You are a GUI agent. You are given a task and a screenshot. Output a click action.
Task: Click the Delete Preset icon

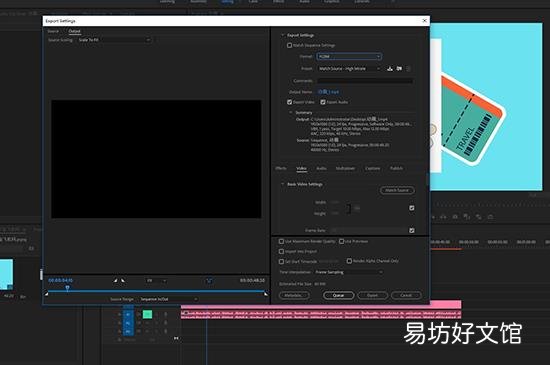pos(408,68)
